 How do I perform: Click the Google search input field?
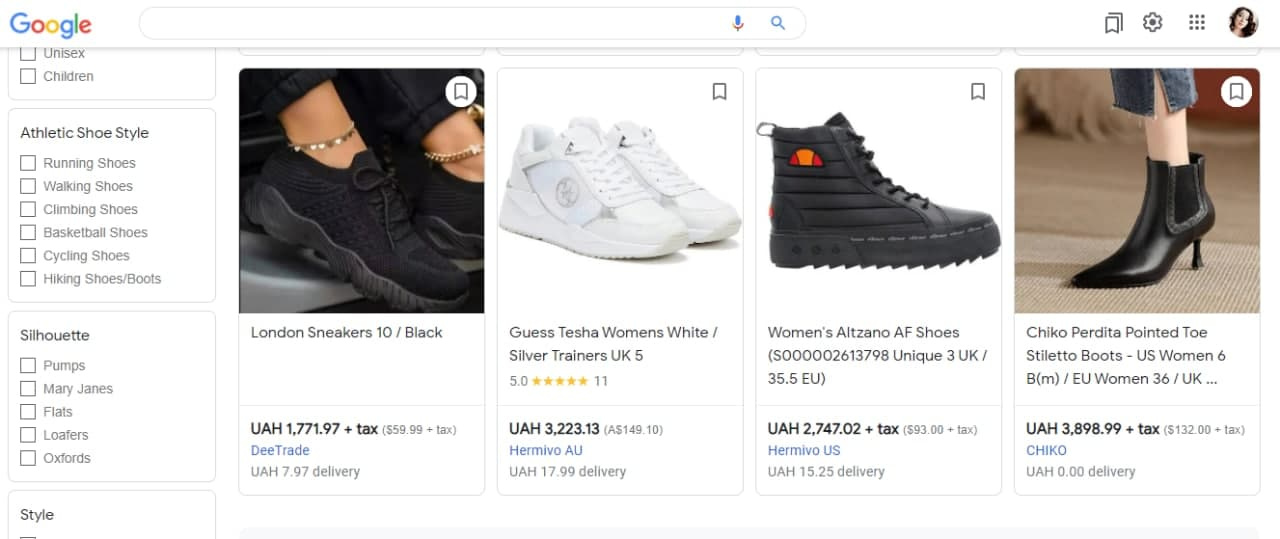pos(430,23)
